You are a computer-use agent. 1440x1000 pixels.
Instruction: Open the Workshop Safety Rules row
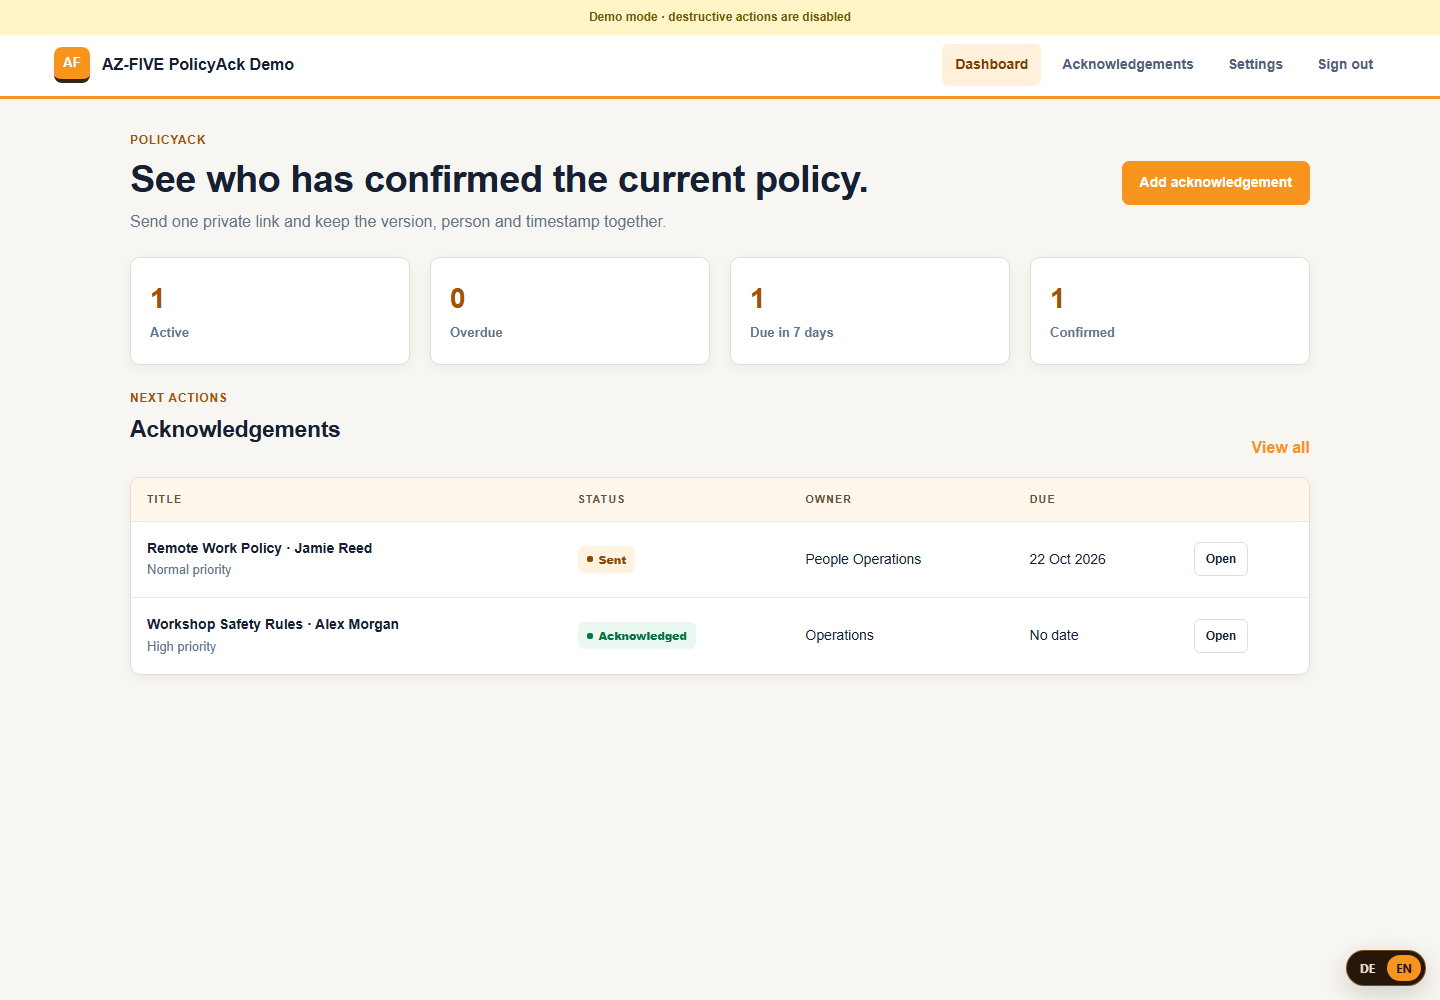1221,636
